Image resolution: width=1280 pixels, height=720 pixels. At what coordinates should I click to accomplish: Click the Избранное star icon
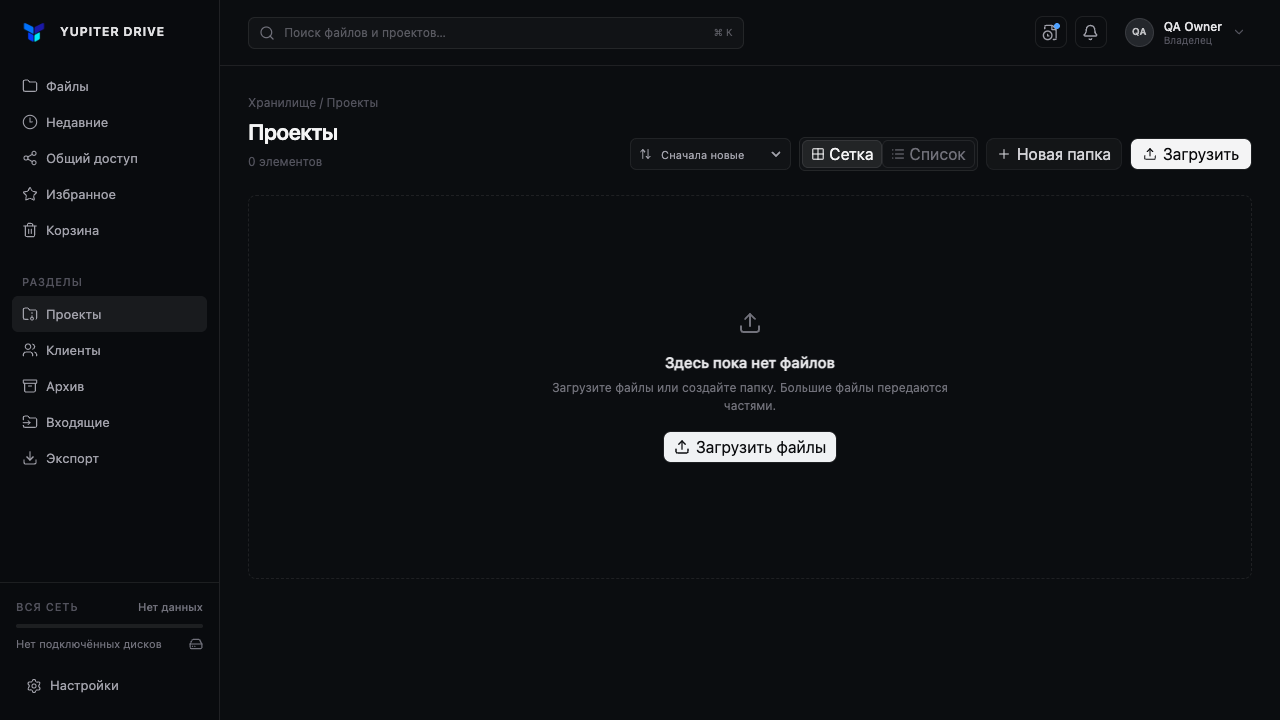pyautogui.click(x=30, y=194)
